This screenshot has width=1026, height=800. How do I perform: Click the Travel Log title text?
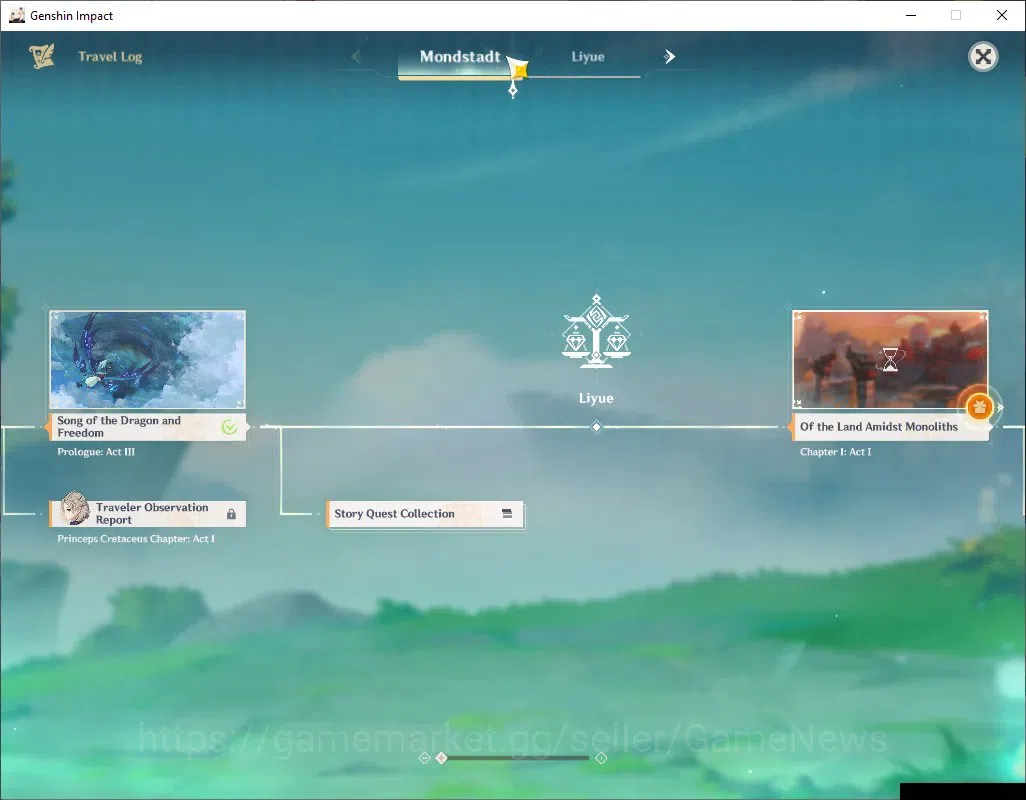(x=110, y=57)
